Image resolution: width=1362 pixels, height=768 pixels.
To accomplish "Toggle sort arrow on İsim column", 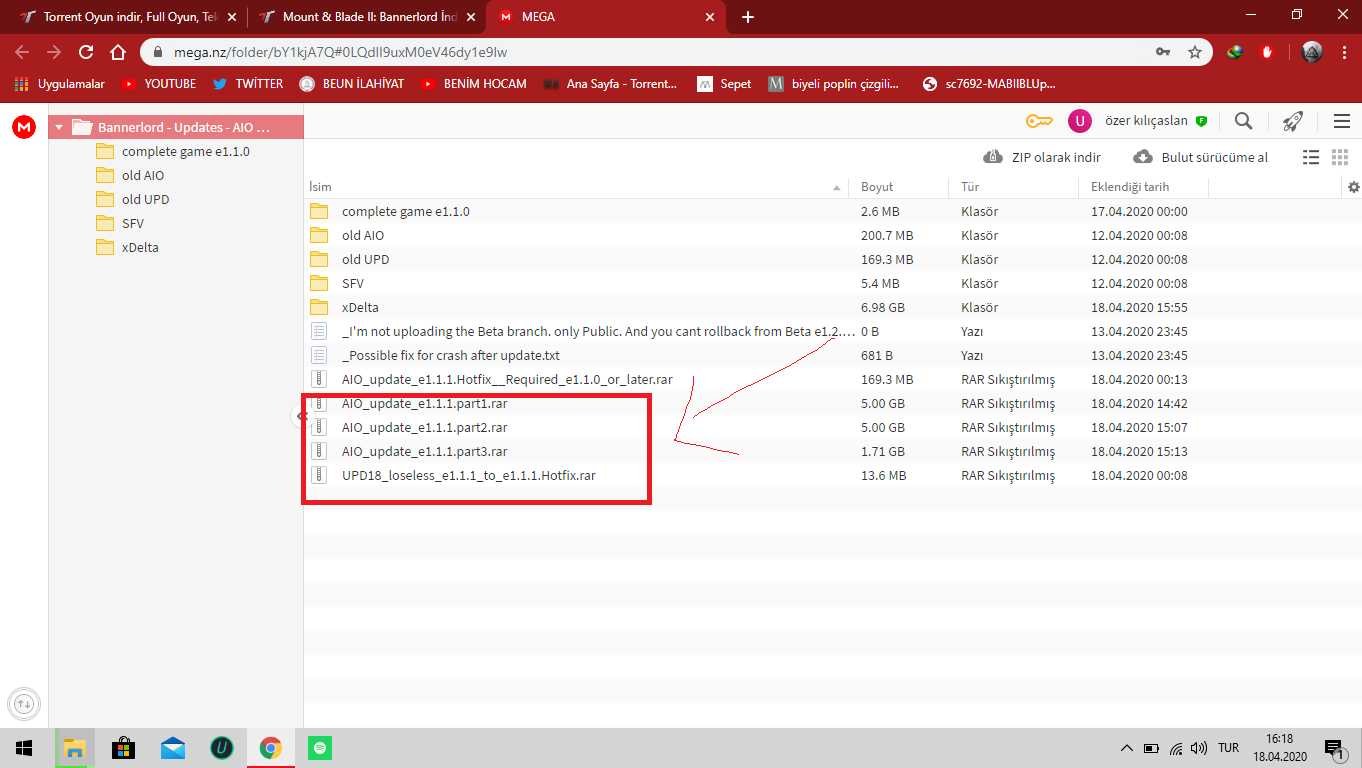I will tap(837, 188).
